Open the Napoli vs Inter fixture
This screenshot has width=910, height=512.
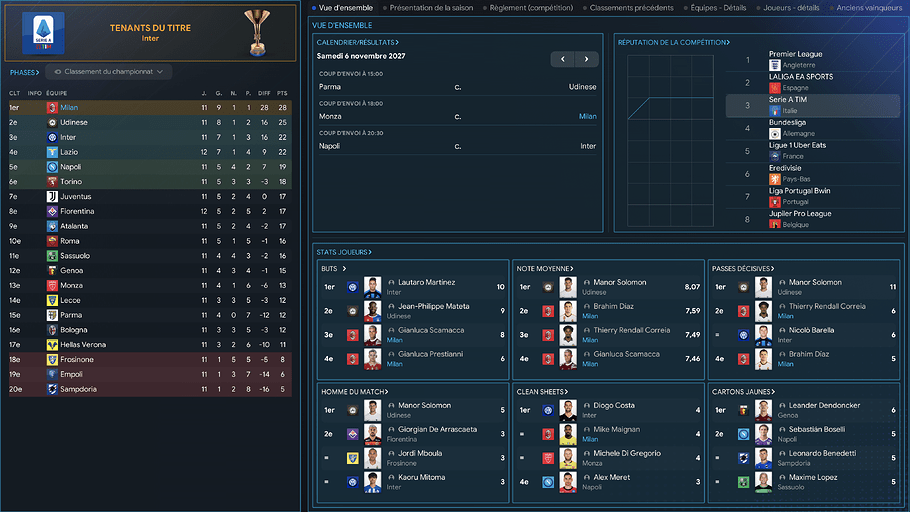tap(457, 146)
